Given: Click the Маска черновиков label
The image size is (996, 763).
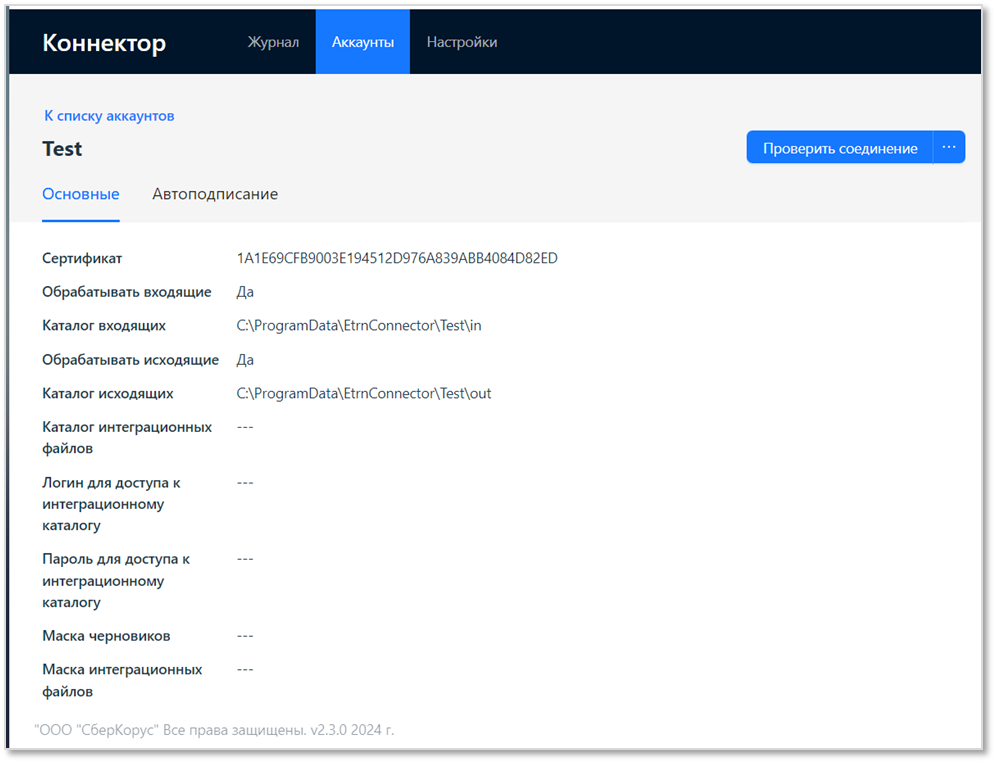Looking at the screenshot, I should pyautogui.click(x=106, y=636).
